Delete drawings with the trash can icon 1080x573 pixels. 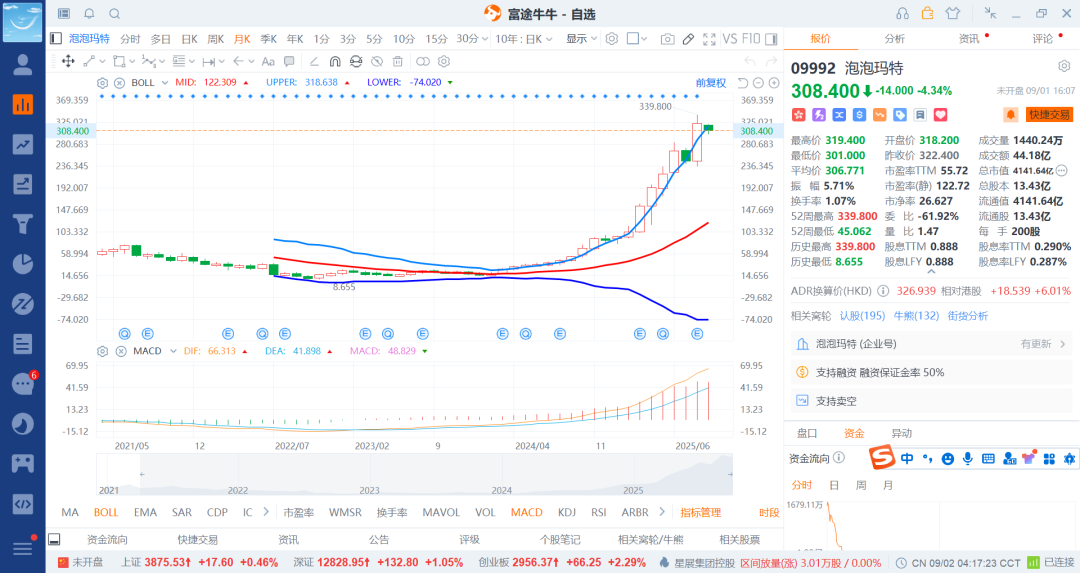[397, 61]
